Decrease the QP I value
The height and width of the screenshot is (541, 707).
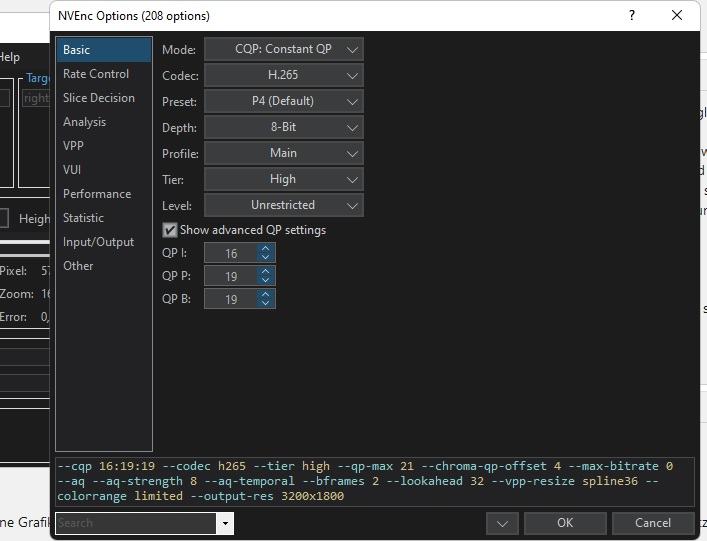266,257
